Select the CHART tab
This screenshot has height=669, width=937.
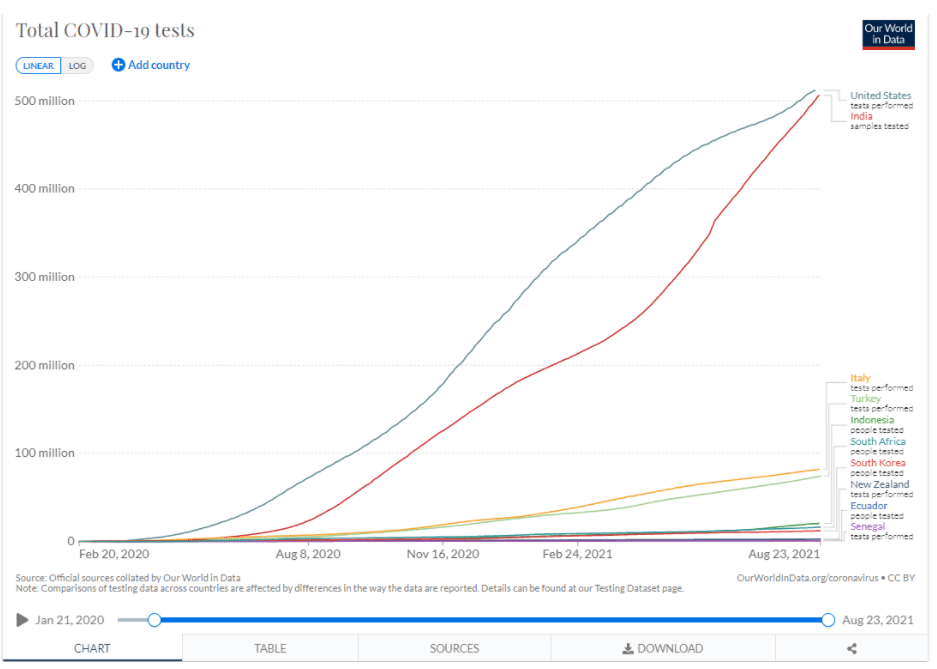(92, 648)
